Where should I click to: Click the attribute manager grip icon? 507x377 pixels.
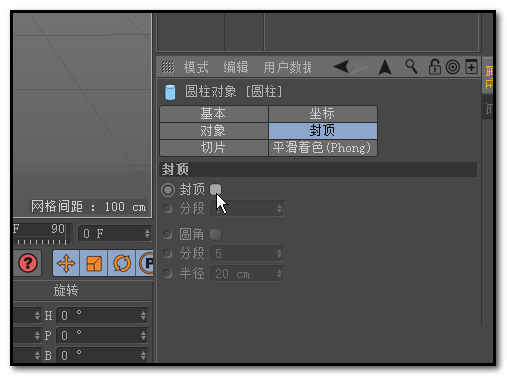tap(168, 67)
